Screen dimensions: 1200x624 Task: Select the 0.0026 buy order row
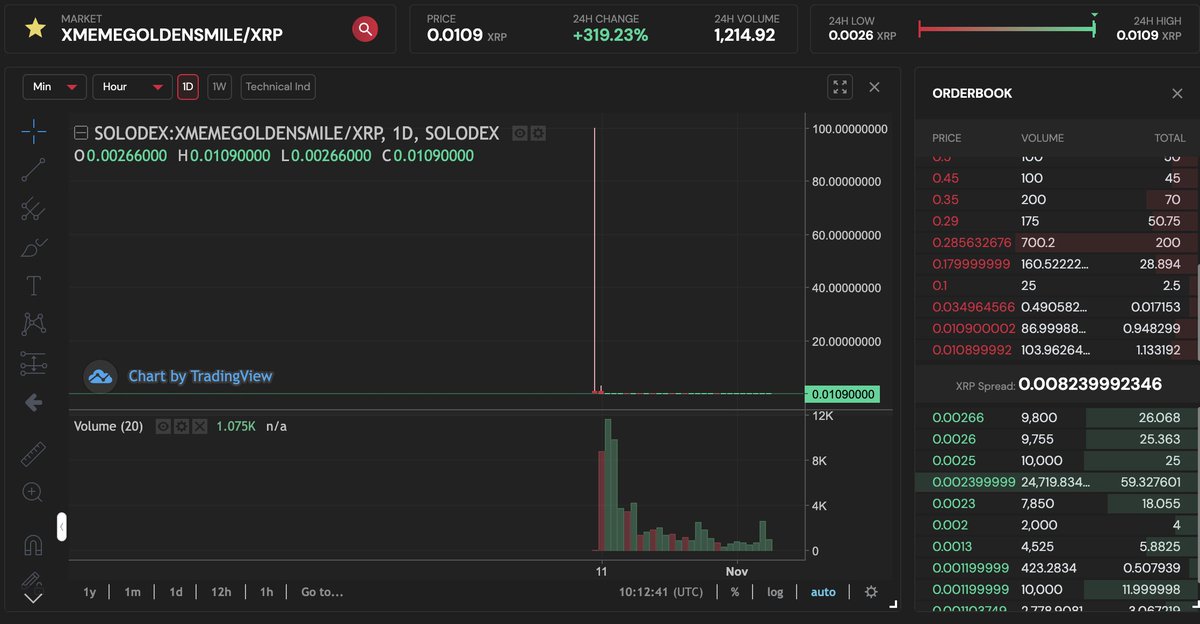1057,439
